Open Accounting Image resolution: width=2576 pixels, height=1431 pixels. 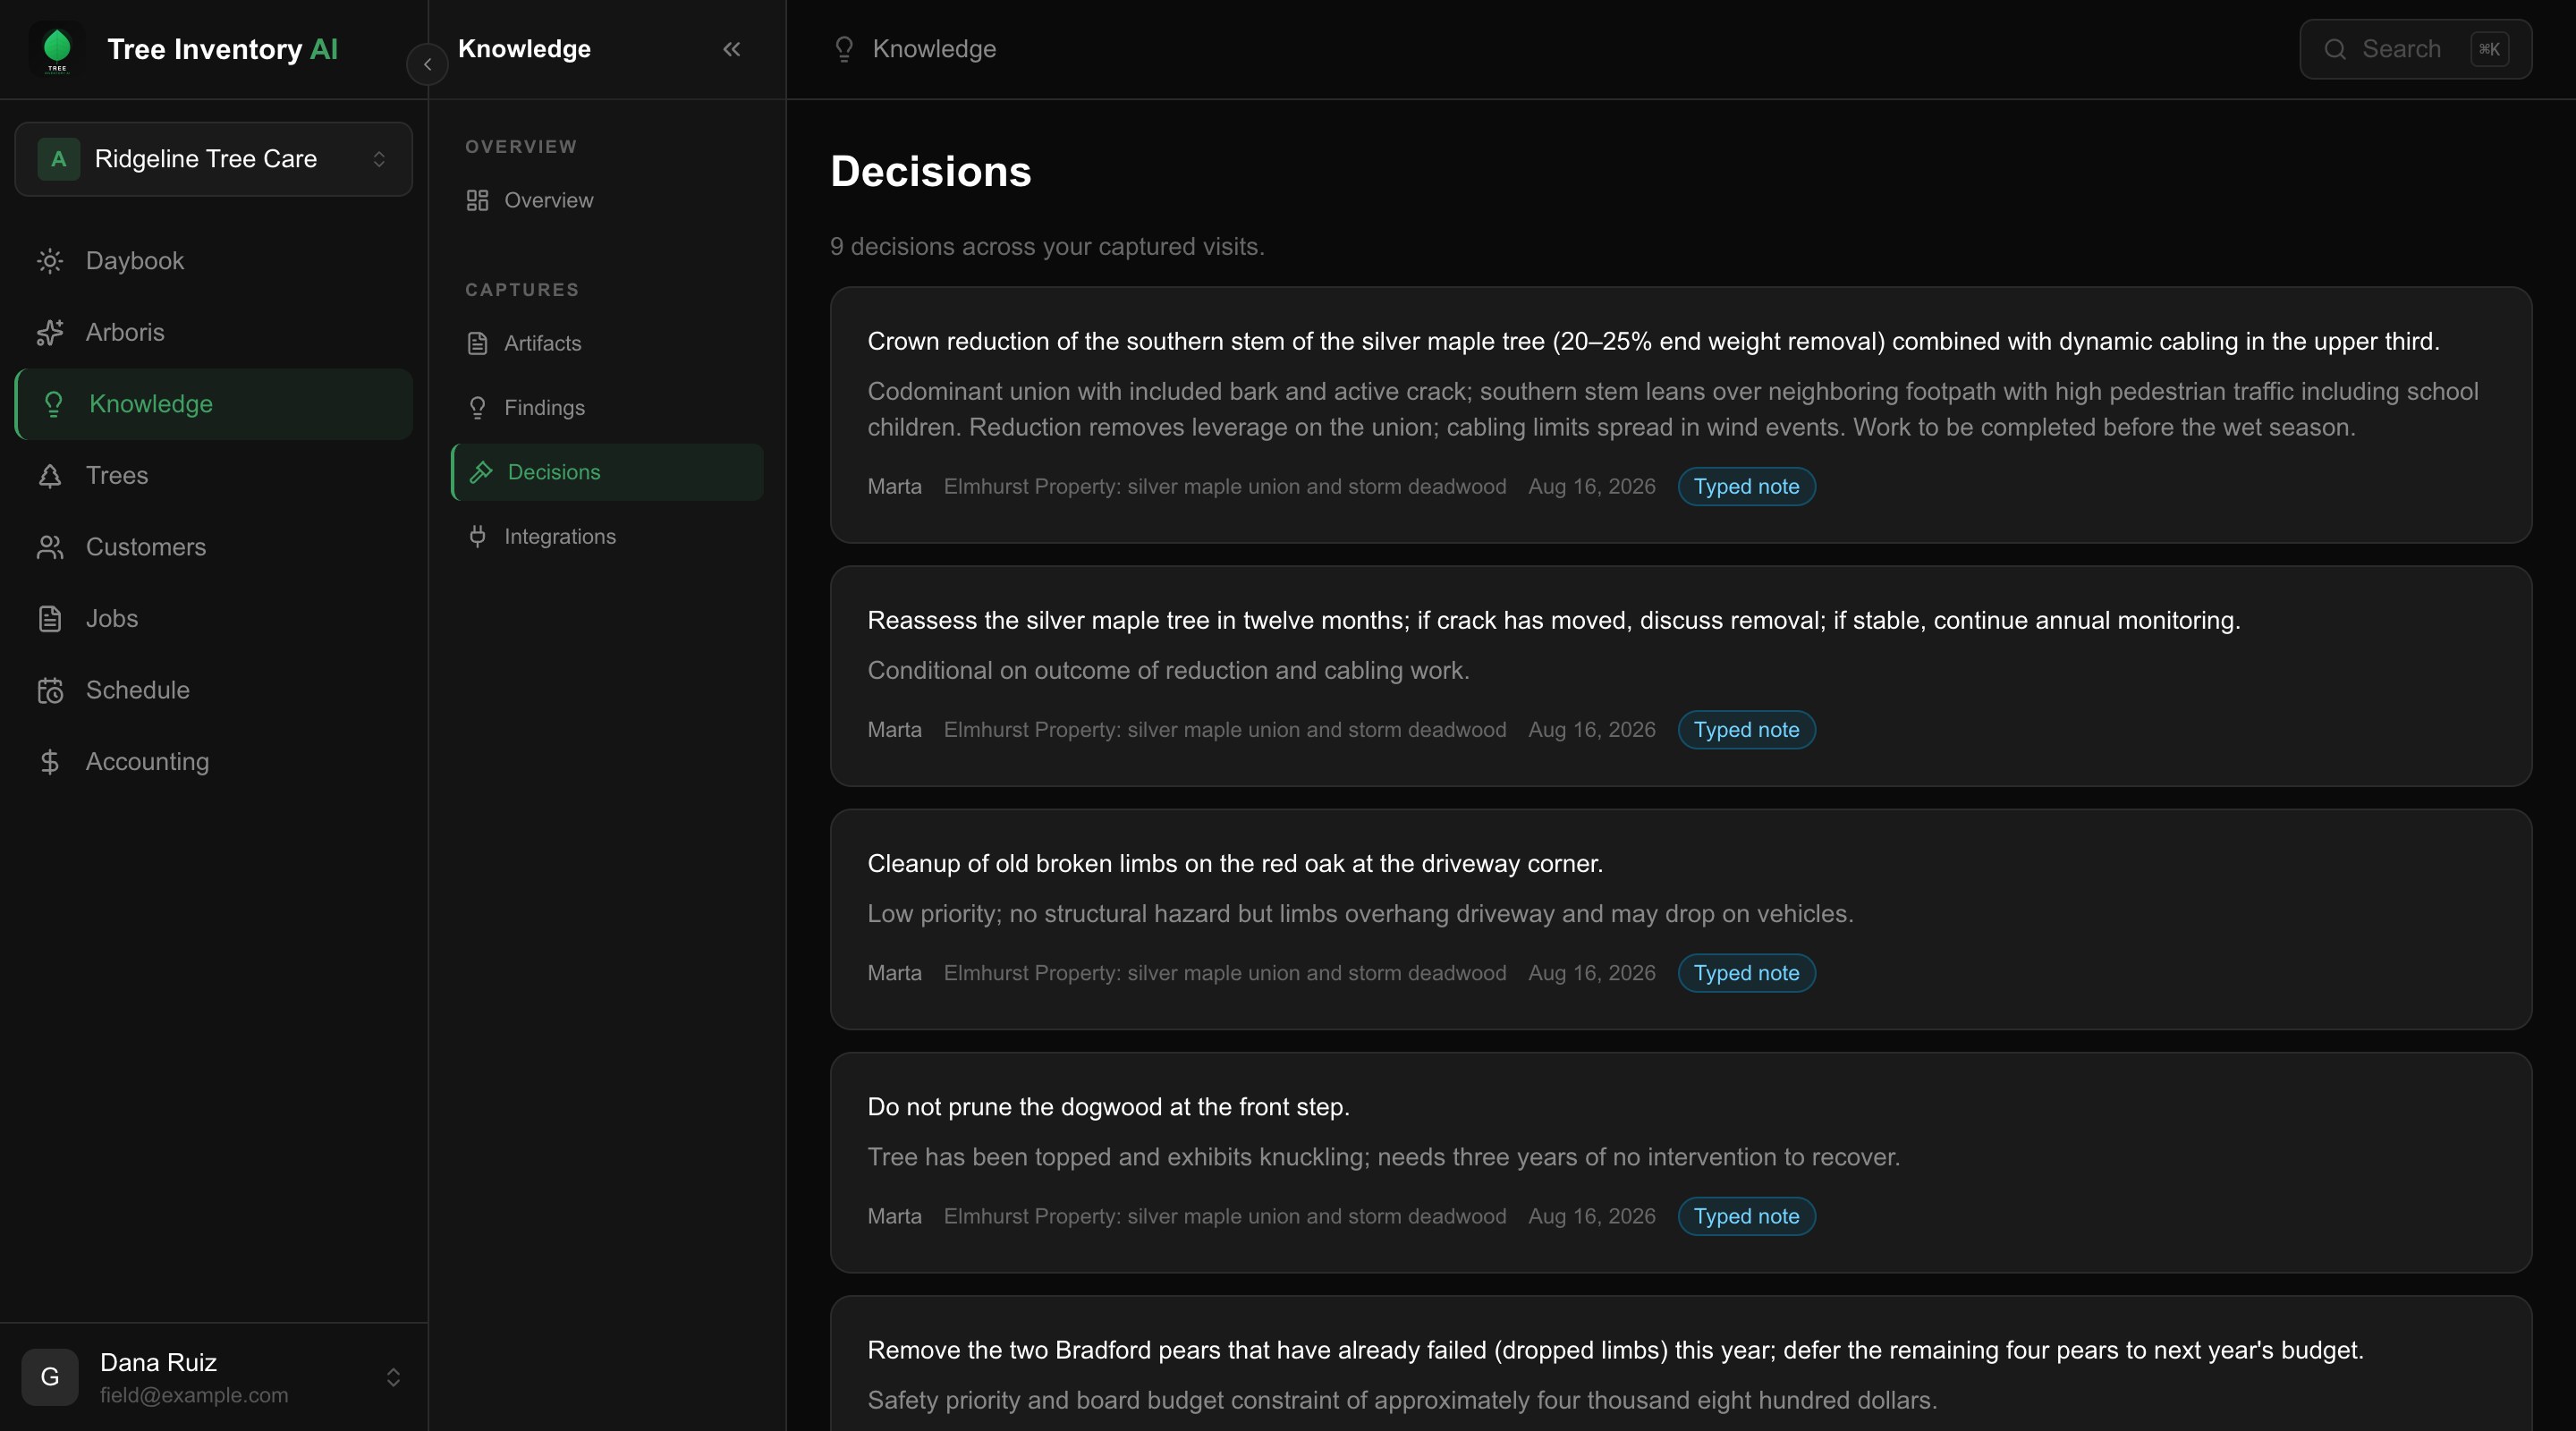[214, 762]
